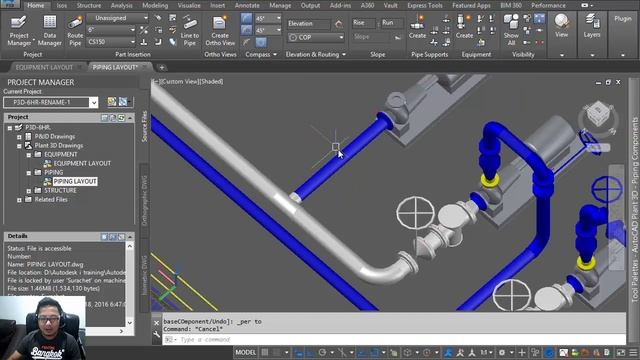The width and height of the screenshot is (640, 360).
Task: Open the Modeling ribbon tab
Action: 155,5
